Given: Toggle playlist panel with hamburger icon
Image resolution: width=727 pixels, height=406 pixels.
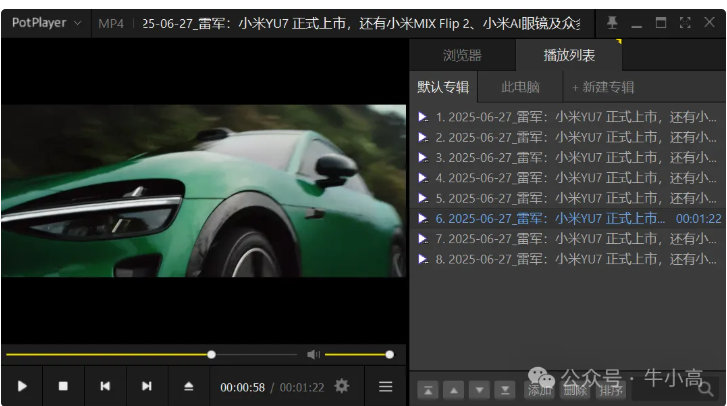Looking at the screenshot, I should (x=385, y=386).
